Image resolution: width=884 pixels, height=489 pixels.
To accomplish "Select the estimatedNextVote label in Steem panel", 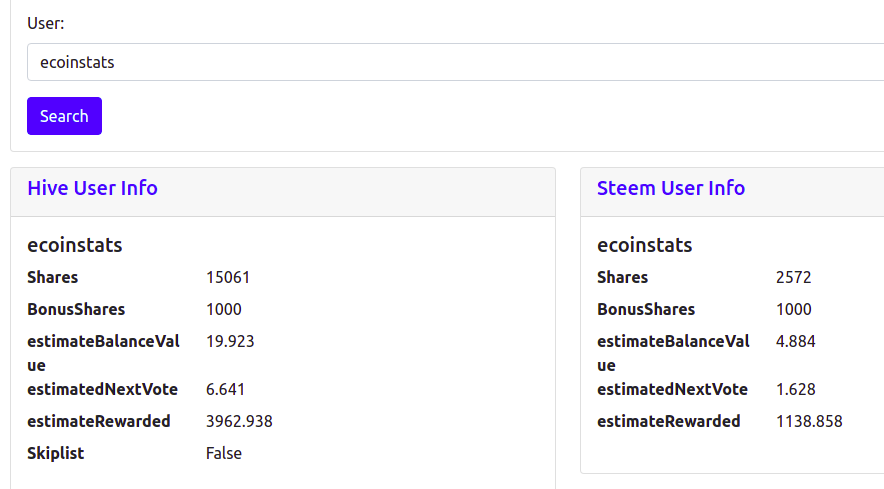I will [x=673, y=390].
